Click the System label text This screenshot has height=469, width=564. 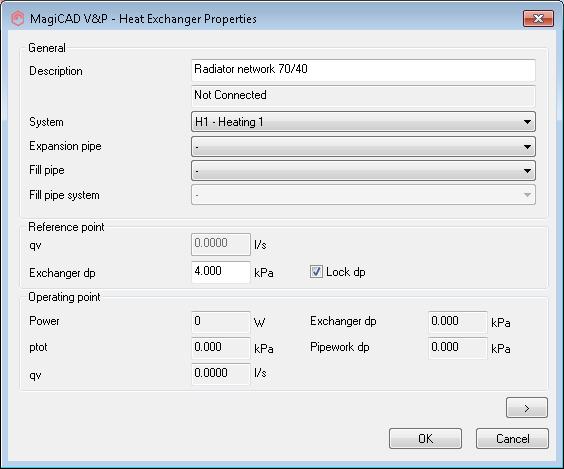[x=46, y=122]
